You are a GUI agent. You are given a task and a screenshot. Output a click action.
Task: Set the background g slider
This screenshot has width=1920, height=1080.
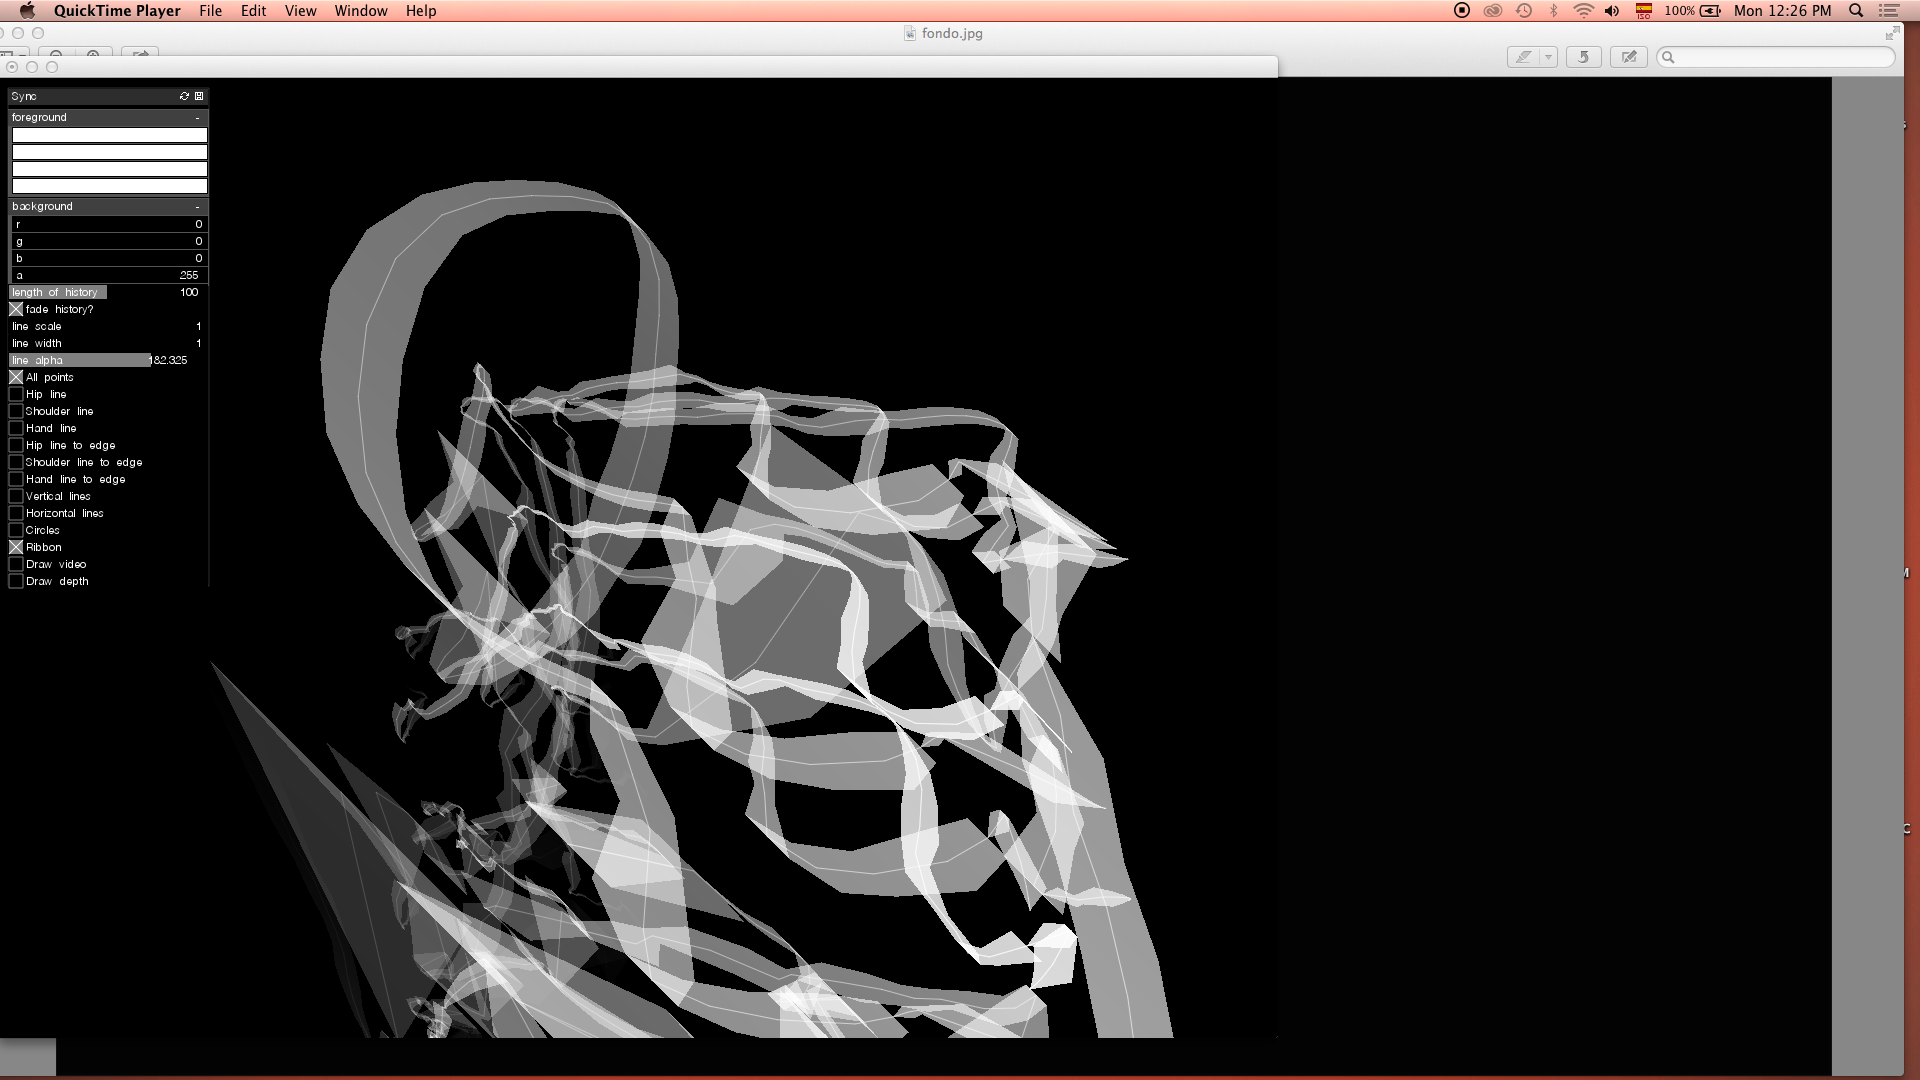(x=109, y=241)
